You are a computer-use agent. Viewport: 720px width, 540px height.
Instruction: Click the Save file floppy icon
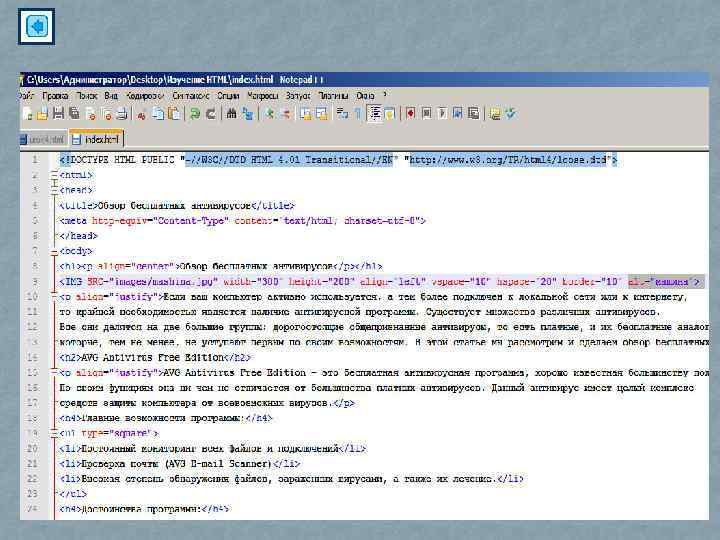tap(58, 113)
